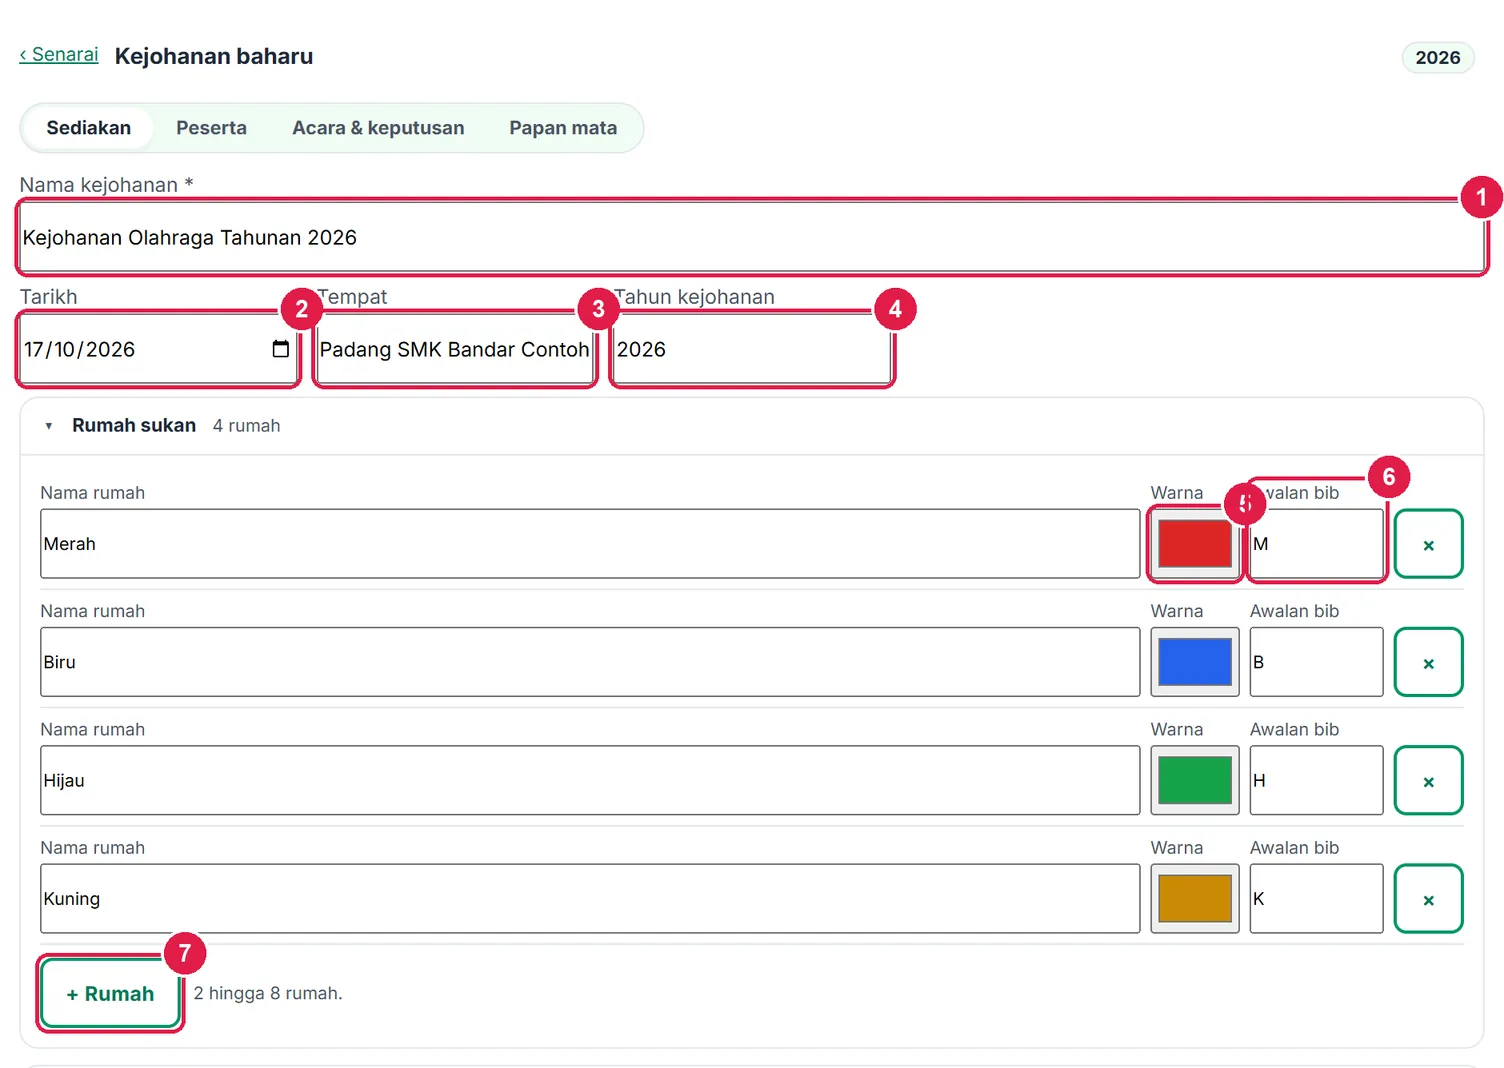Viewport: 1504px width, 1068px height.
Task: Open the Papan mata tab
Action: coord(563,128)
